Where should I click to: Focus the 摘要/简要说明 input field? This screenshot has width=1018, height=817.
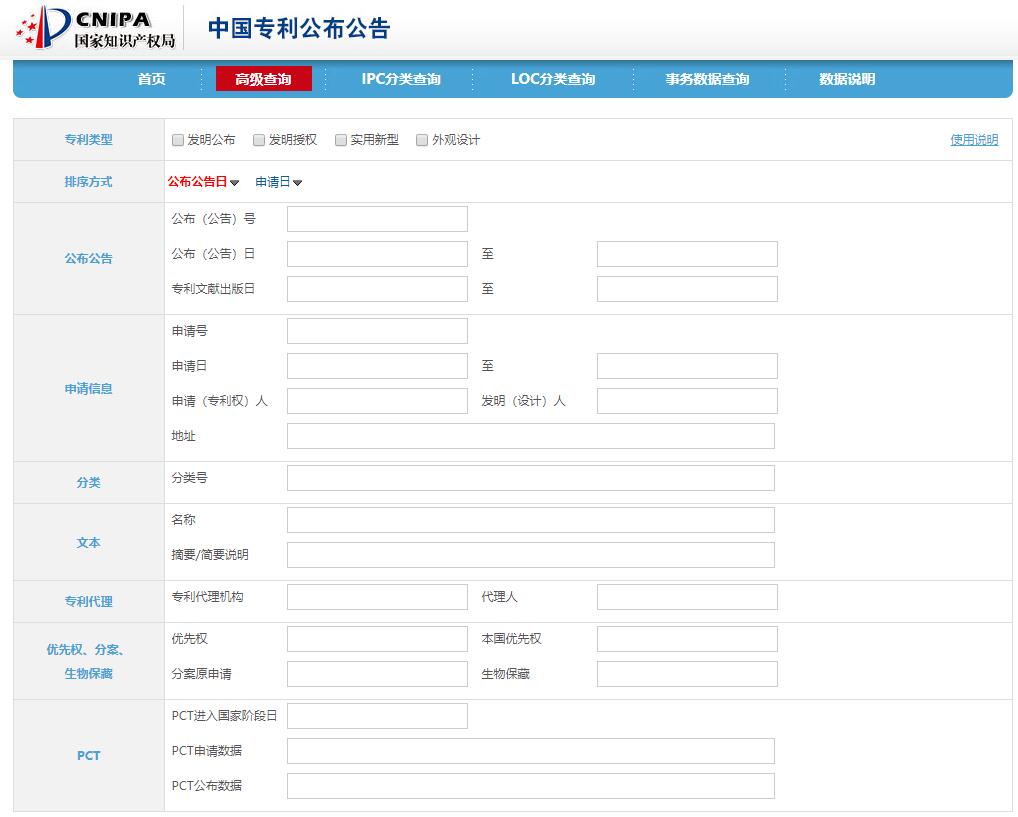pos(531,555)
